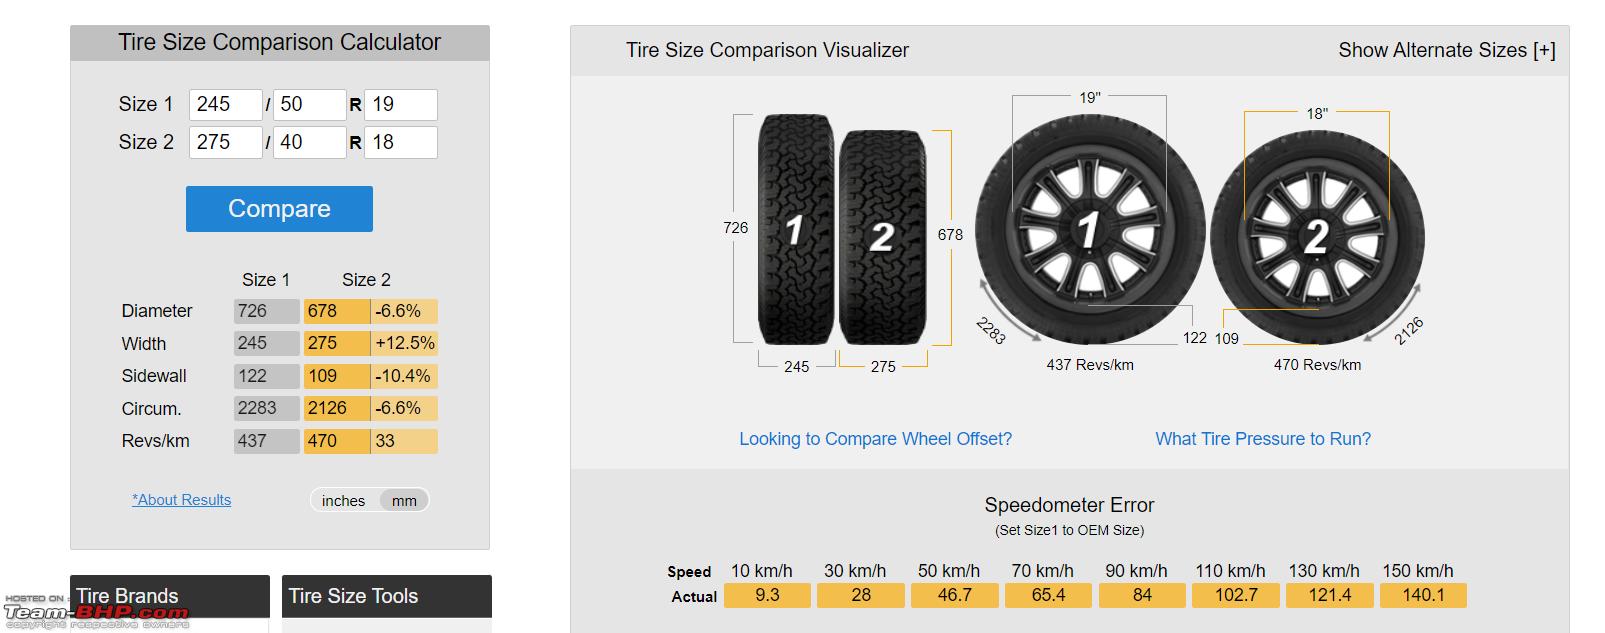Viewport: 1605px width, 633px height.
Task: Select the Size 1 aspect ratio field
Action: [x=310, y=105]
